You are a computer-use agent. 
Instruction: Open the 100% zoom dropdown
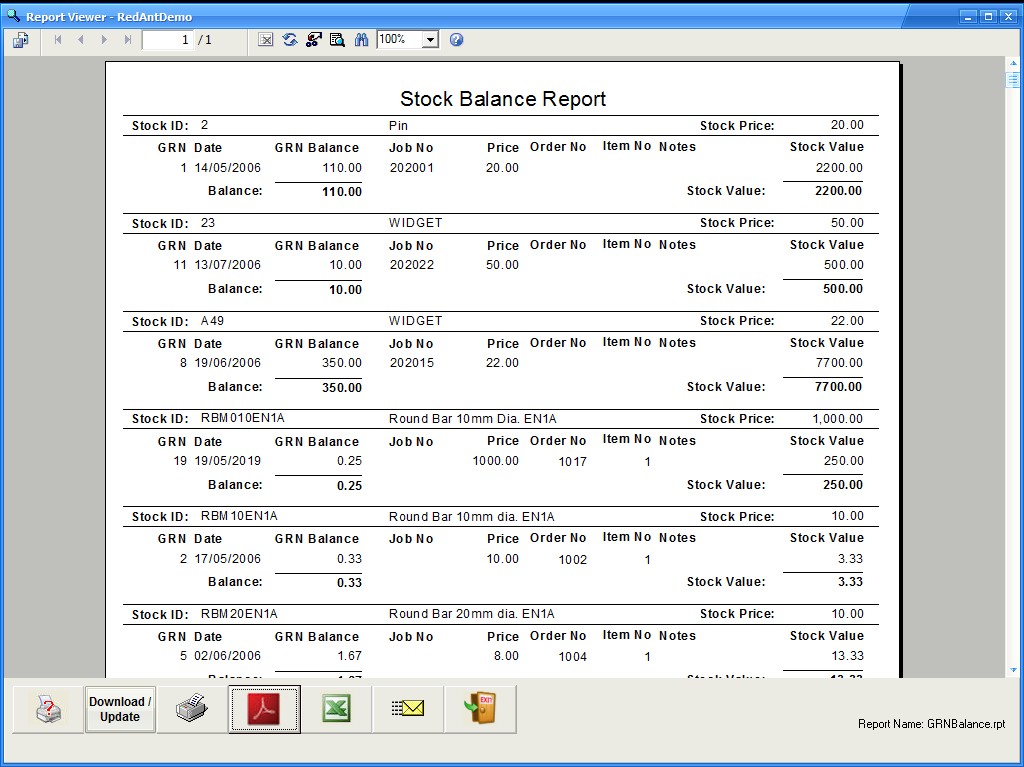coord(430,40)
